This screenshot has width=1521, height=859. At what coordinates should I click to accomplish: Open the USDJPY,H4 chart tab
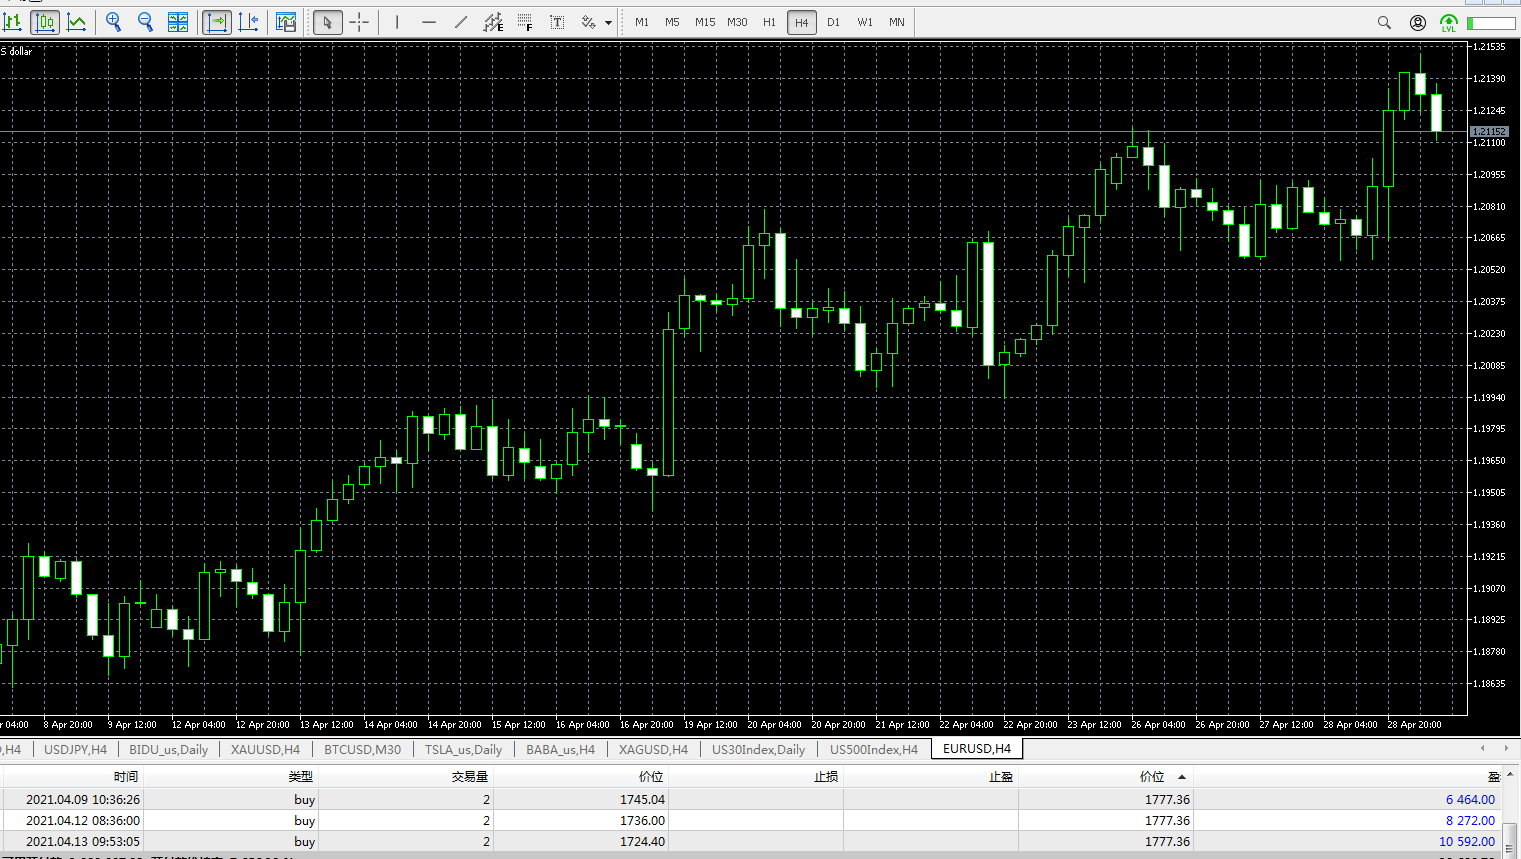(75, 749)
